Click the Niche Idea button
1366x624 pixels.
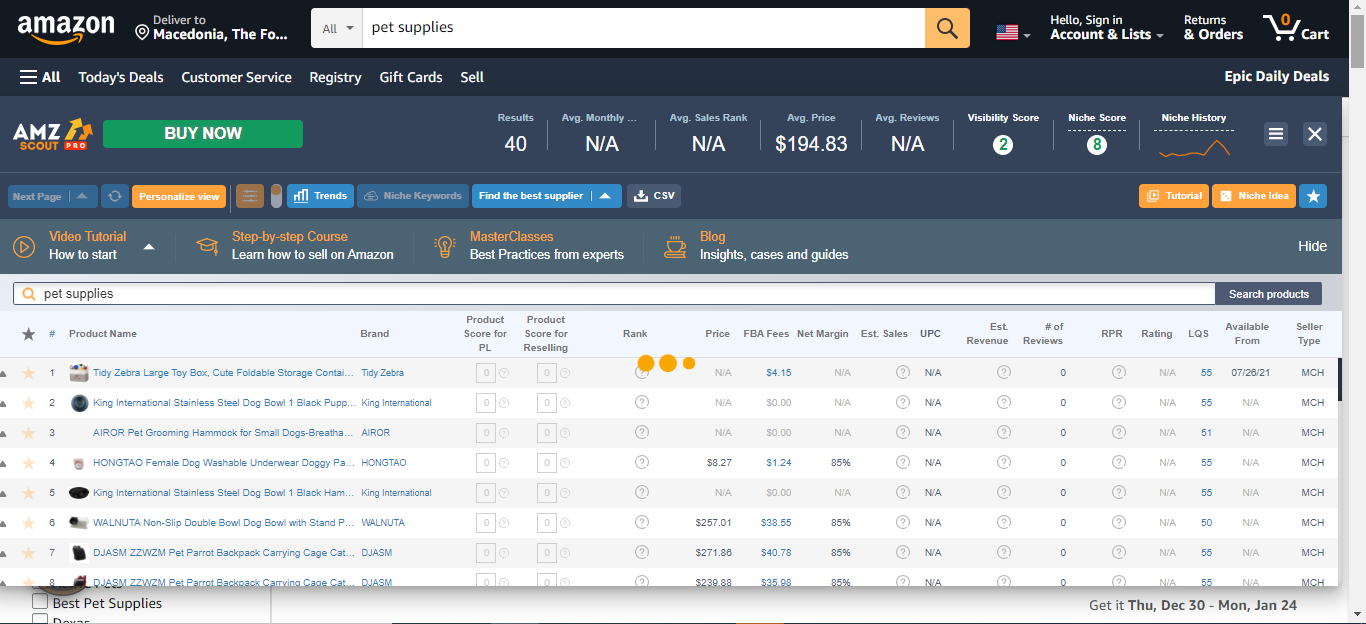[1254, 196]
